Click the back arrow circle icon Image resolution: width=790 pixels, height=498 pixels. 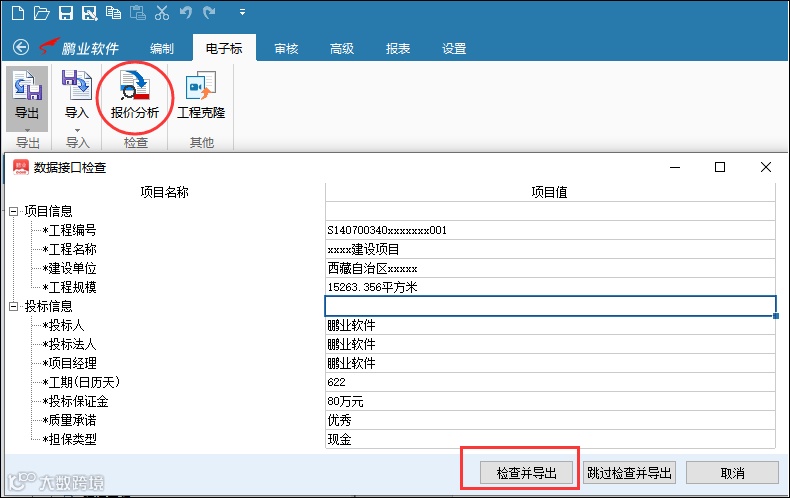21,47
